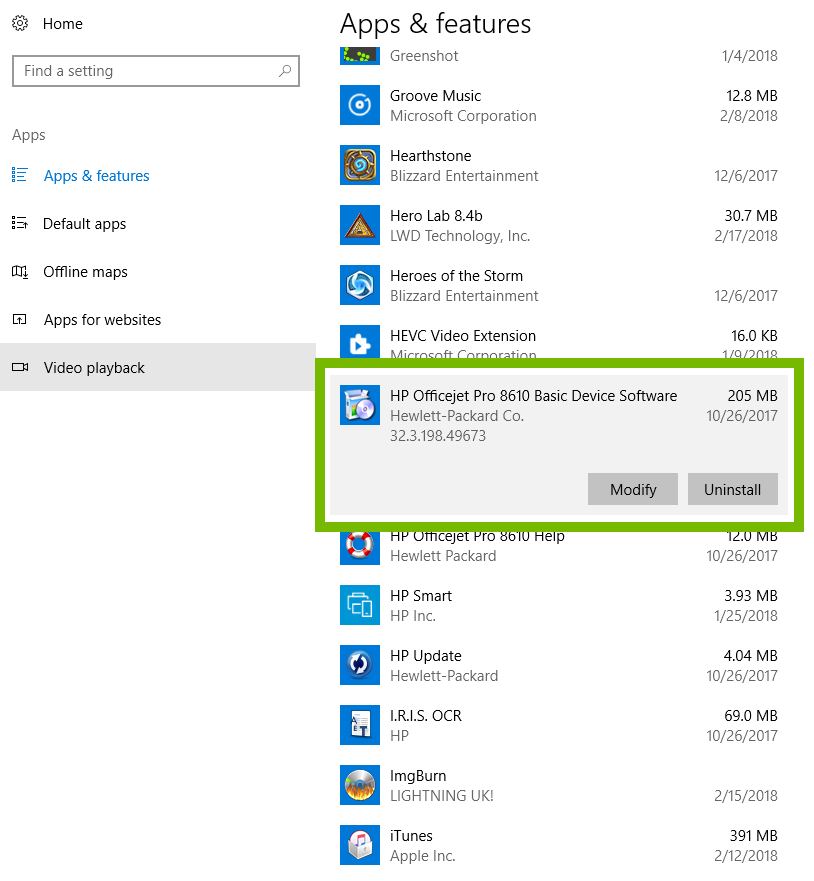The height and width of the screenshot is (881, 814).
Task: Click the Find a setting search box
Action: tap(155, 71)
